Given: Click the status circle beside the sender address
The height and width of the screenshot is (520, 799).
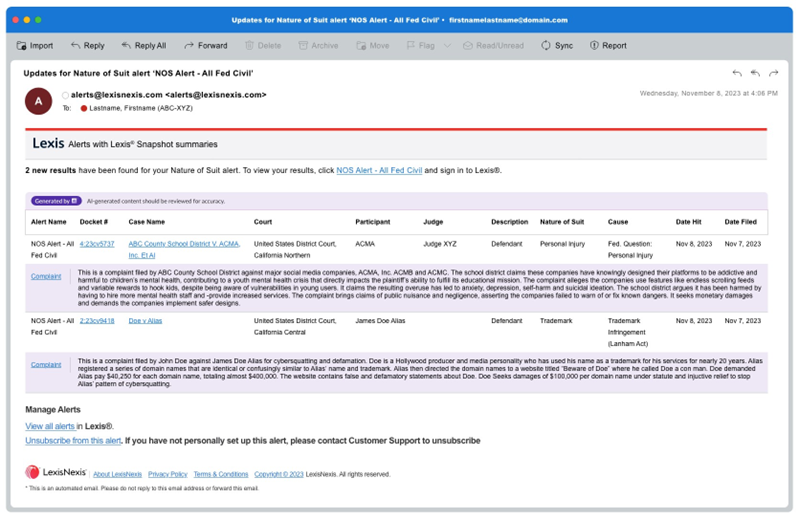Looking at the screenshot, I should pos(65,95).
